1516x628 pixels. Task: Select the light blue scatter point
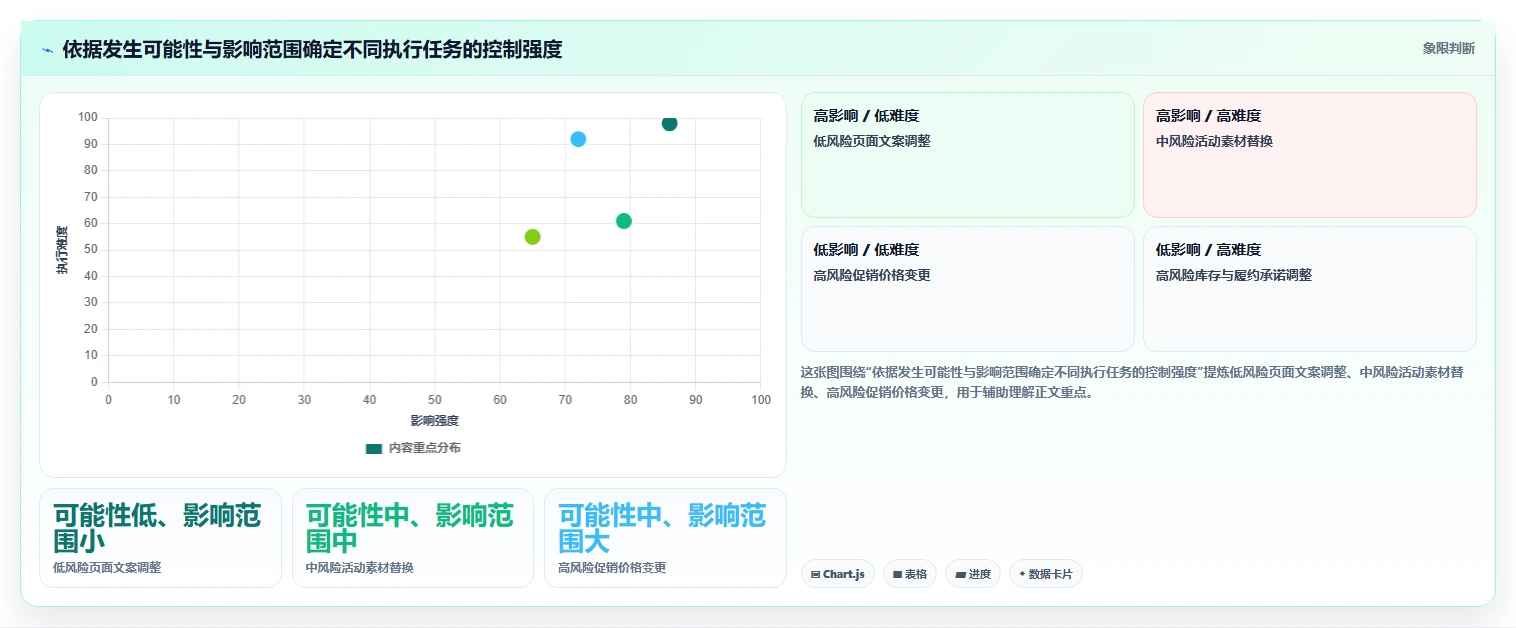click(578, 139)
